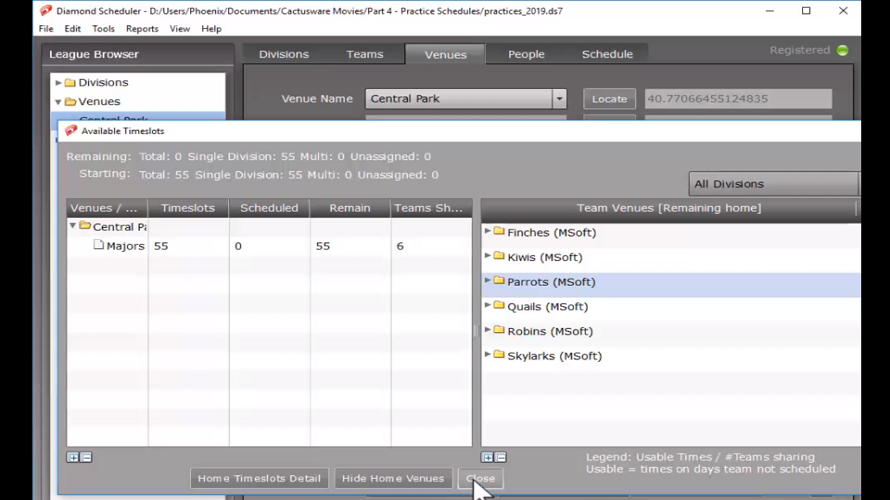Click the Timeslots column header
The width and height of the screenshot is (890, 500).
click(x=187, y=208)
